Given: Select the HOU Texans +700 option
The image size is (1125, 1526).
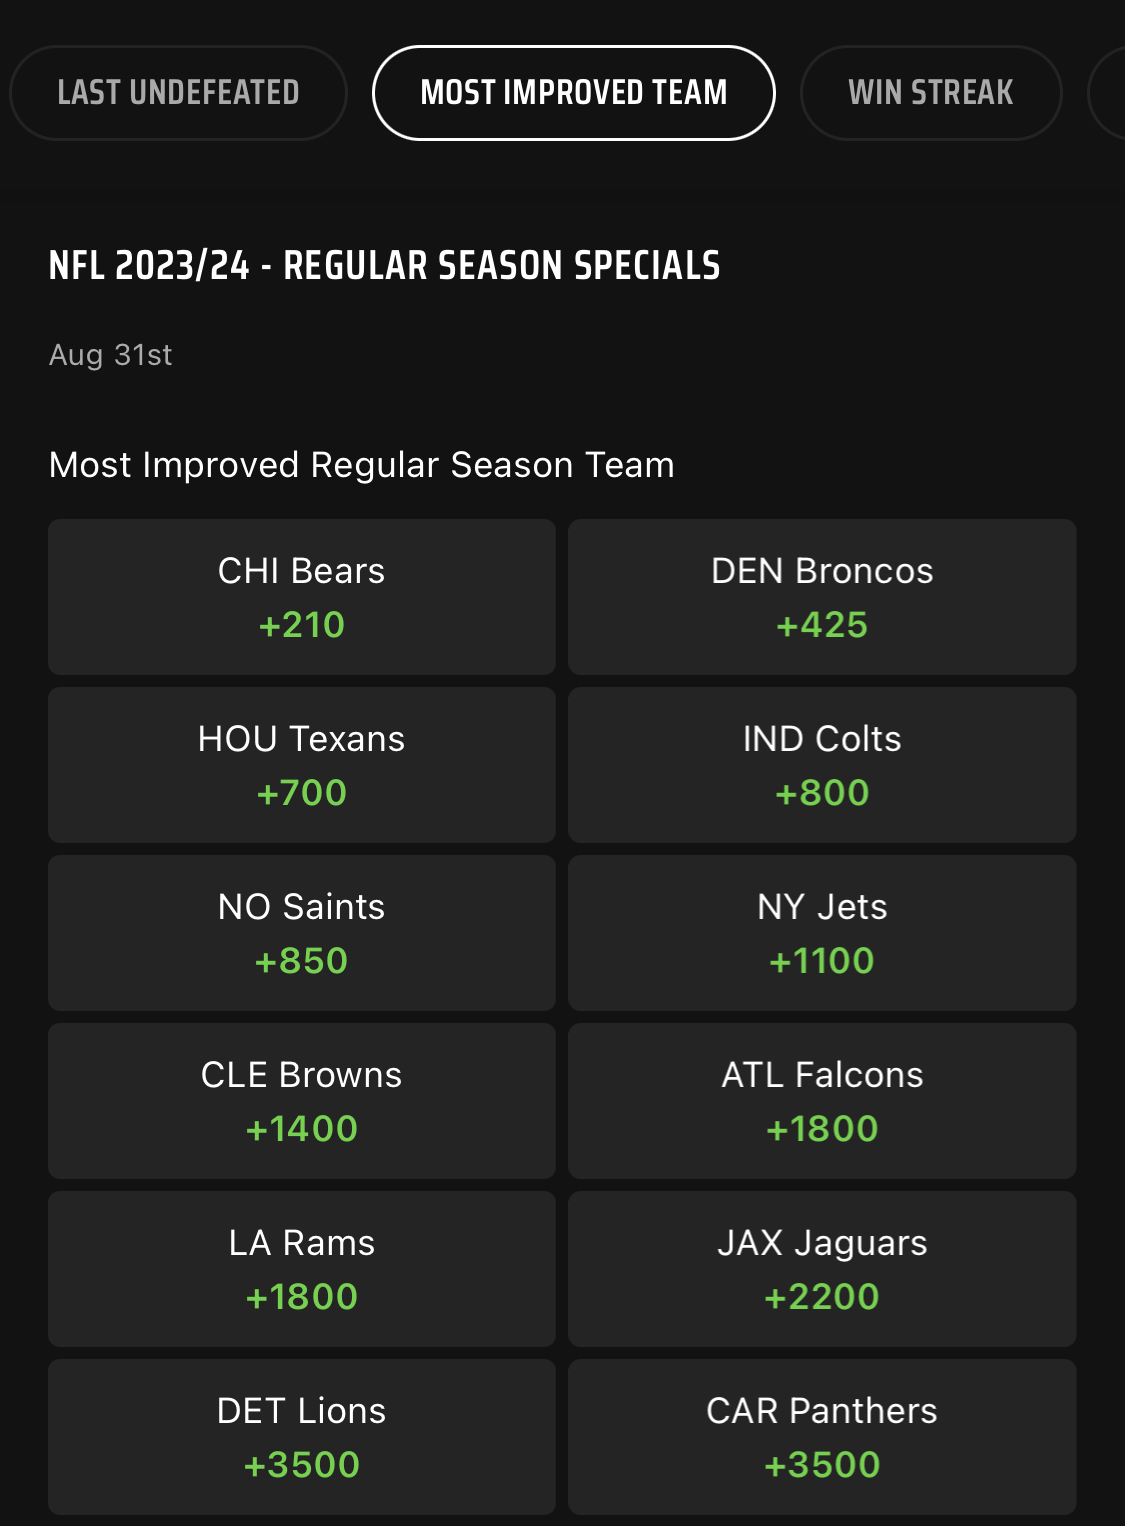Looking at the screenshot, I should [301, 765].
